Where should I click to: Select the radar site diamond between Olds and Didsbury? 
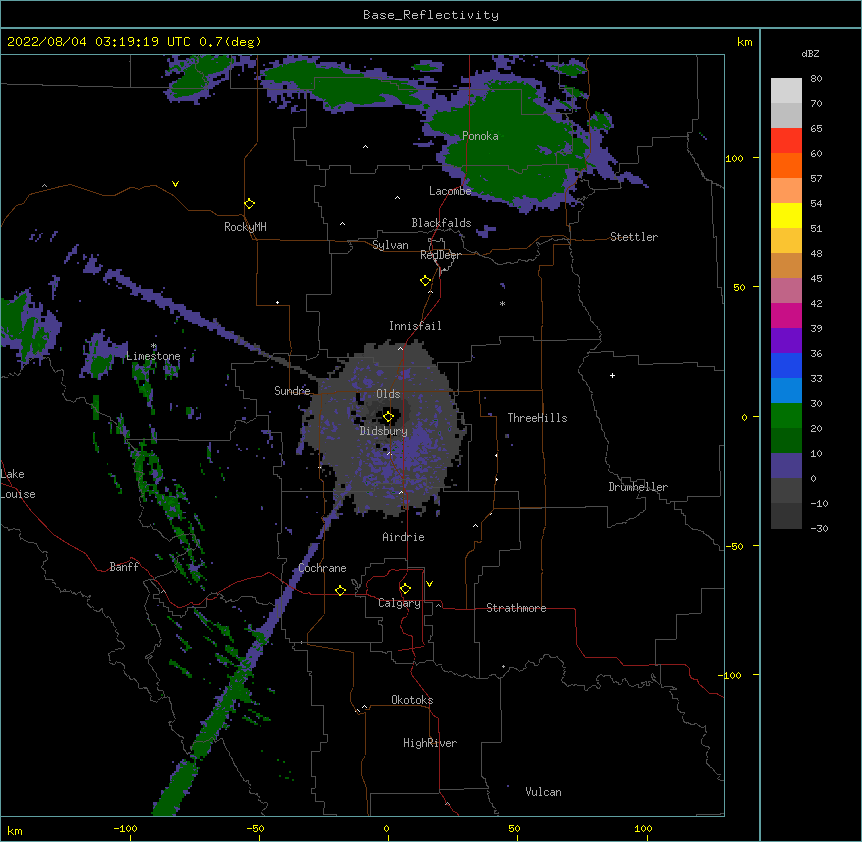point(388,417)
